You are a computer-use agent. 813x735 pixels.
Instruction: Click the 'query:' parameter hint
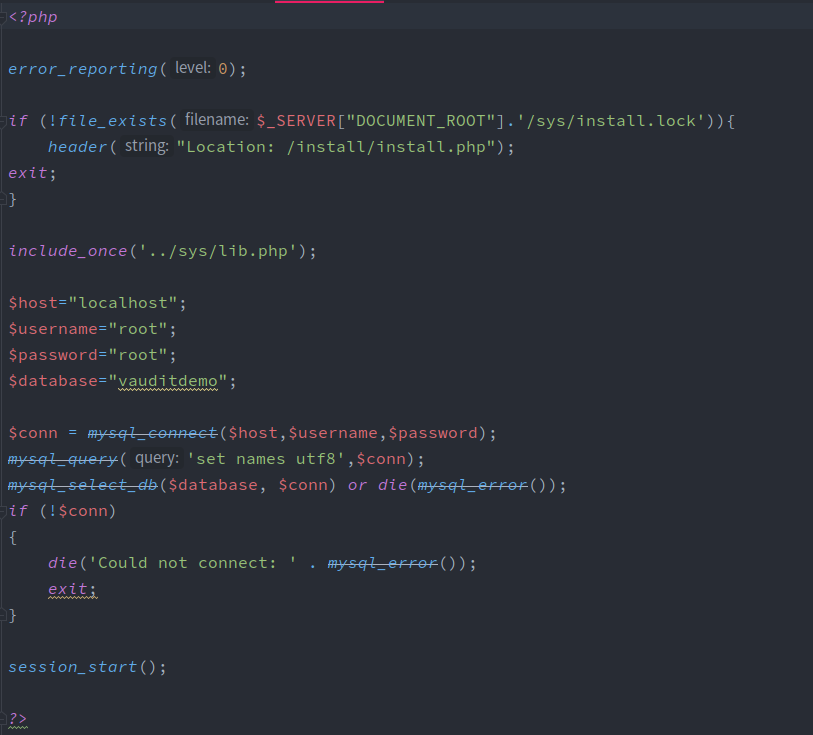156,458
